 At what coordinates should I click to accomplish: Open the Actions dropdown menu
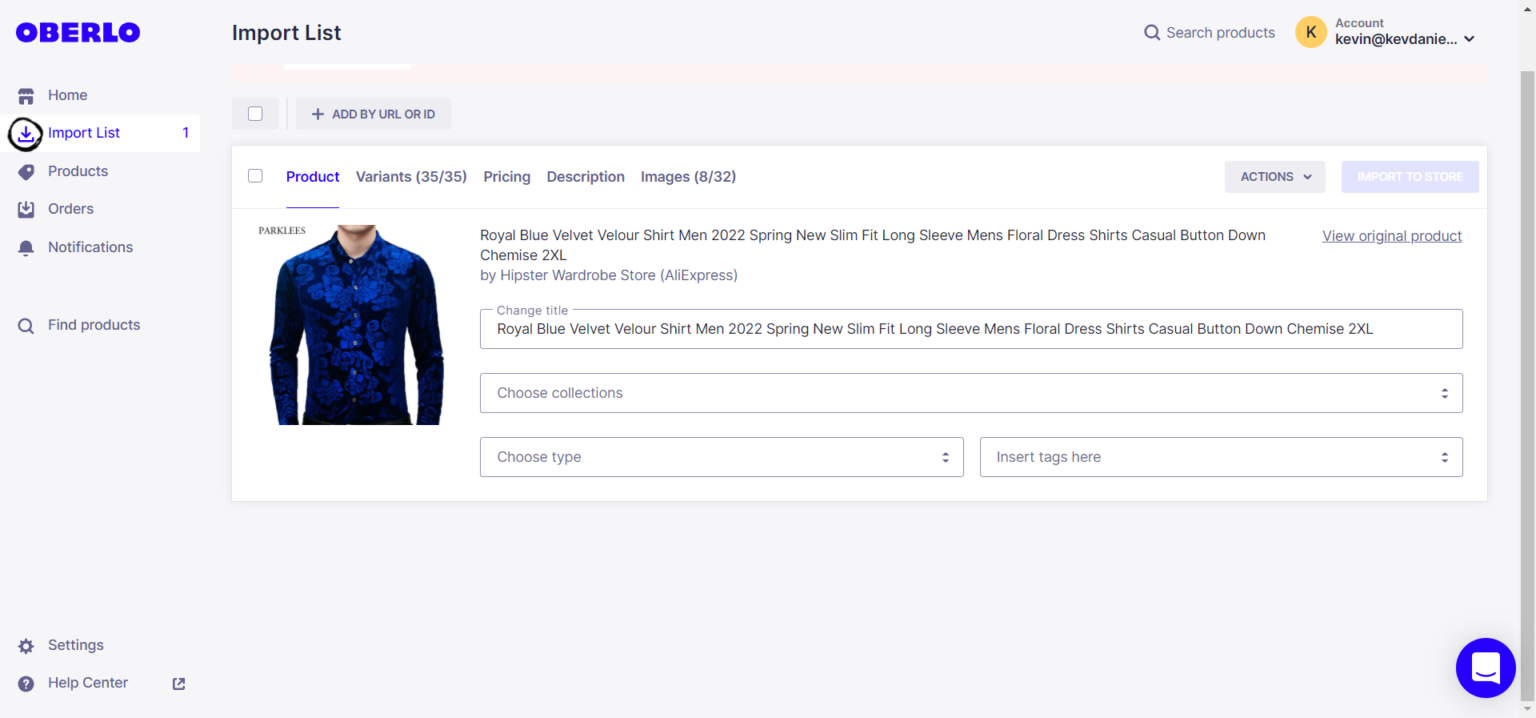pos(1274,177)
